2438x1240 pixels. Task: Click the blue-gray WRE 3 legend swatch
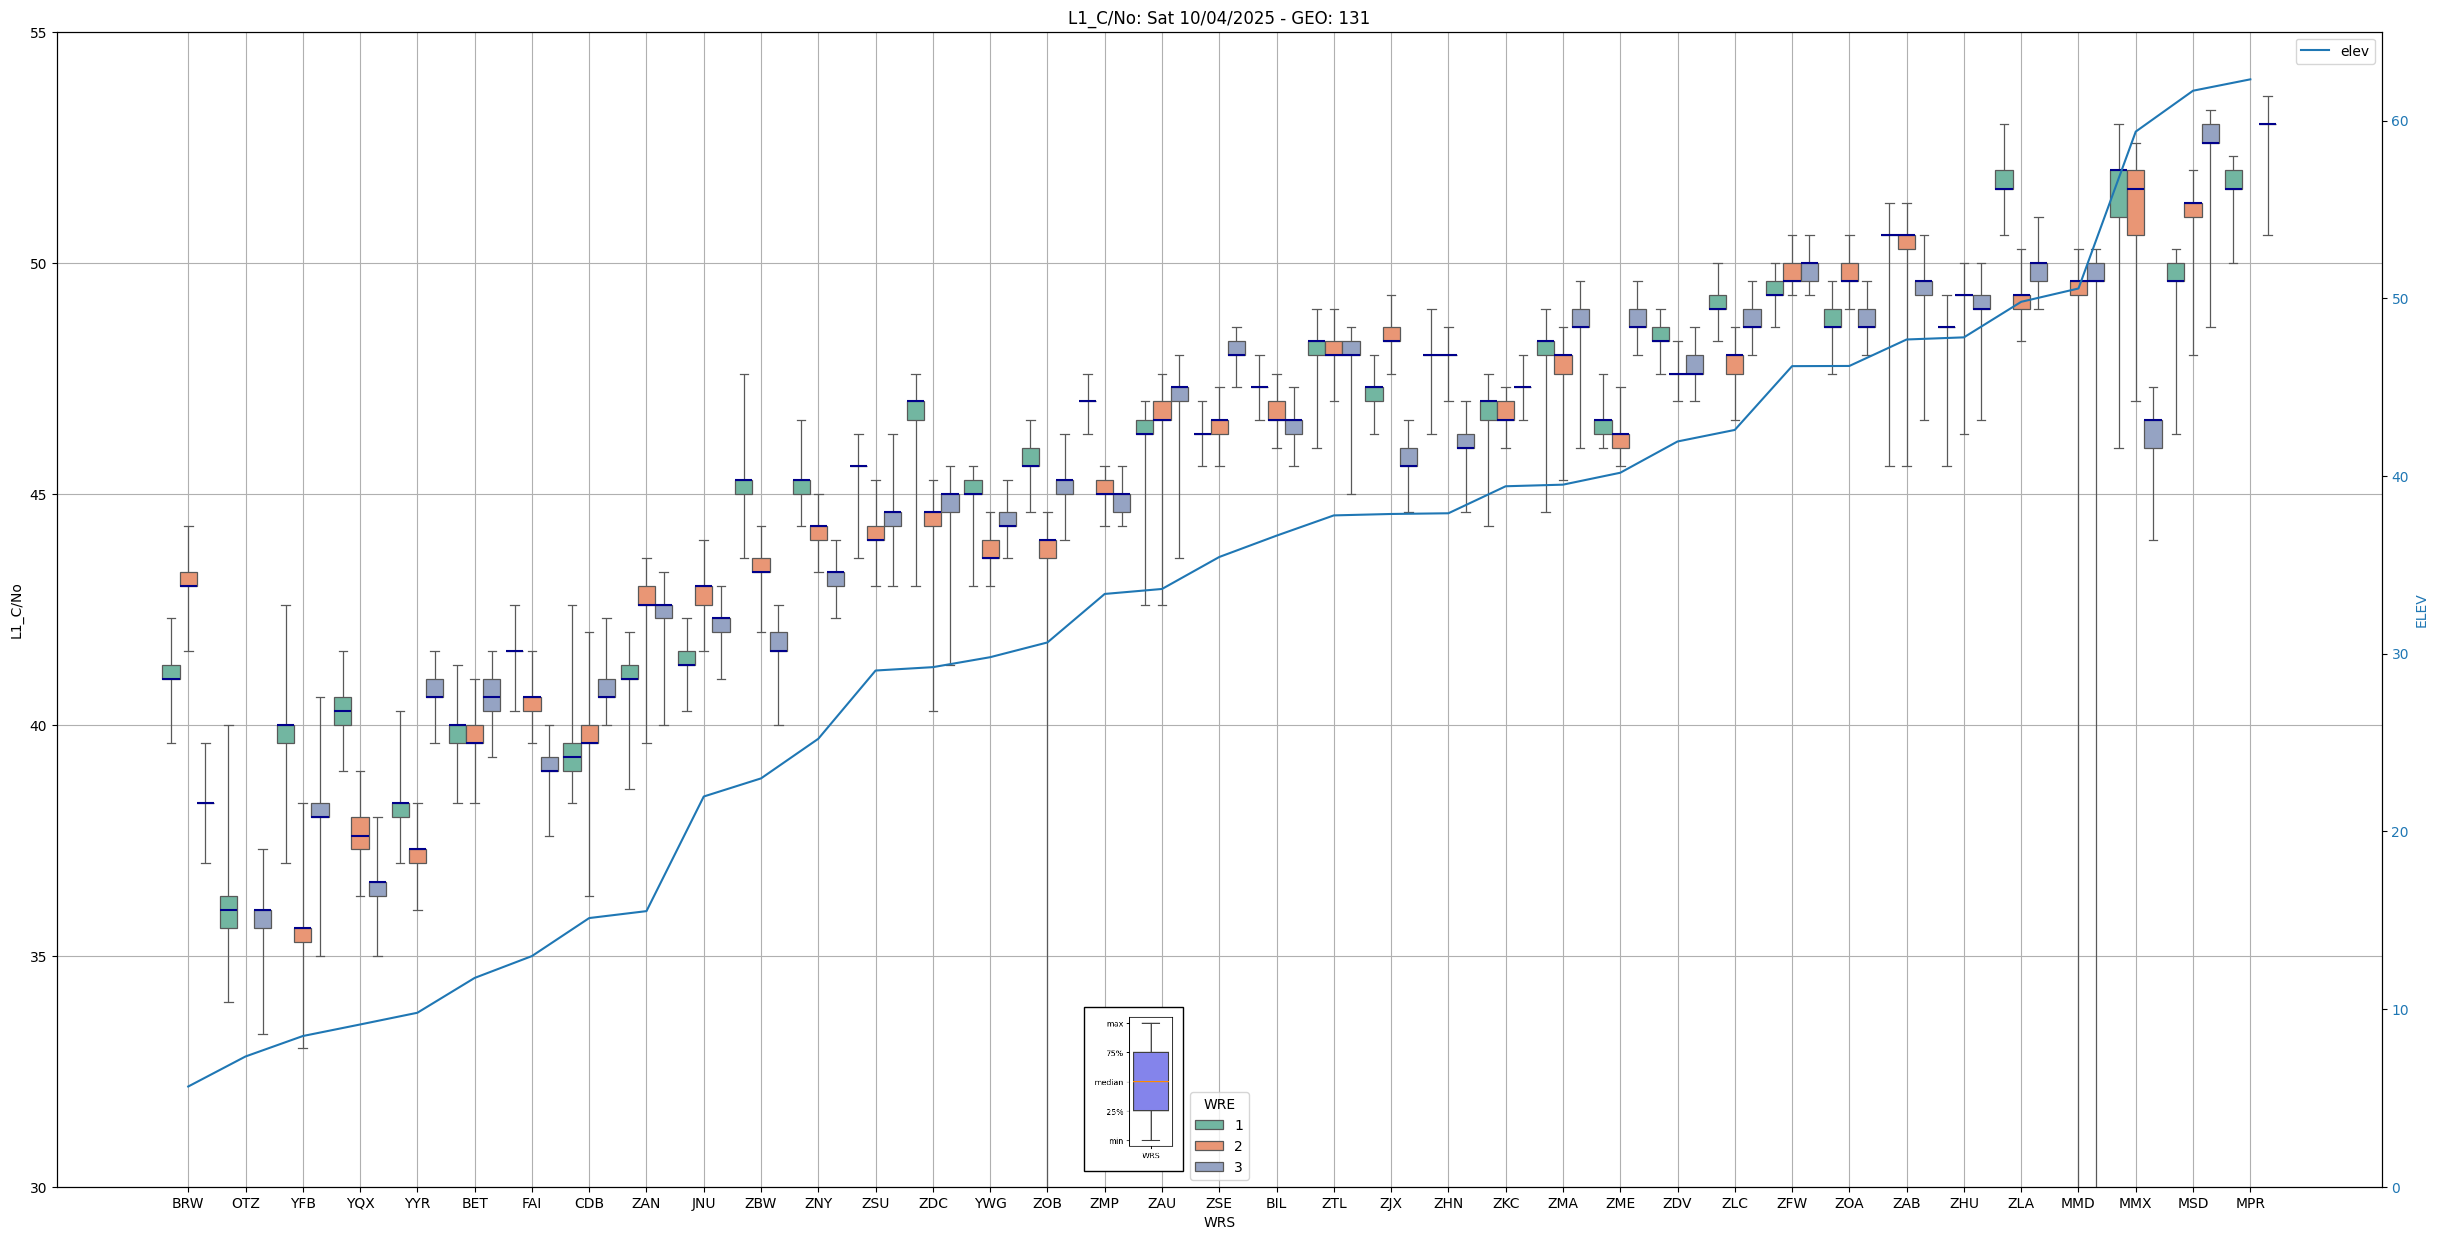(x=1208, y=1167)
